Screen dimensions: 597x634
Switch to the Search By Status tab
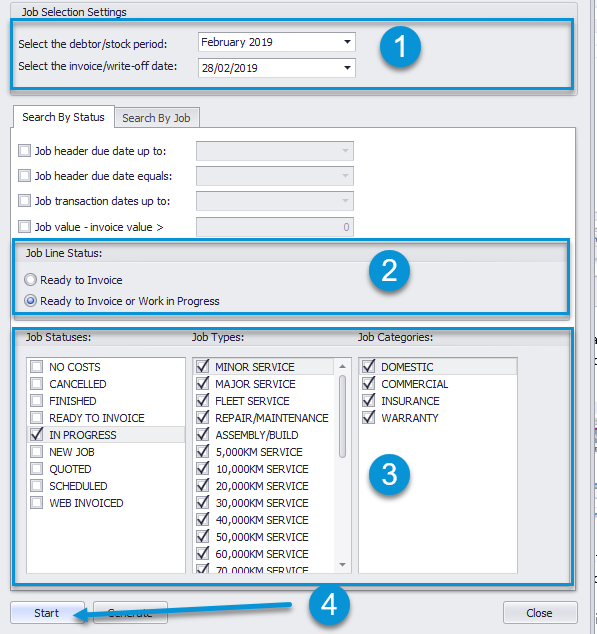click(64, 117)
